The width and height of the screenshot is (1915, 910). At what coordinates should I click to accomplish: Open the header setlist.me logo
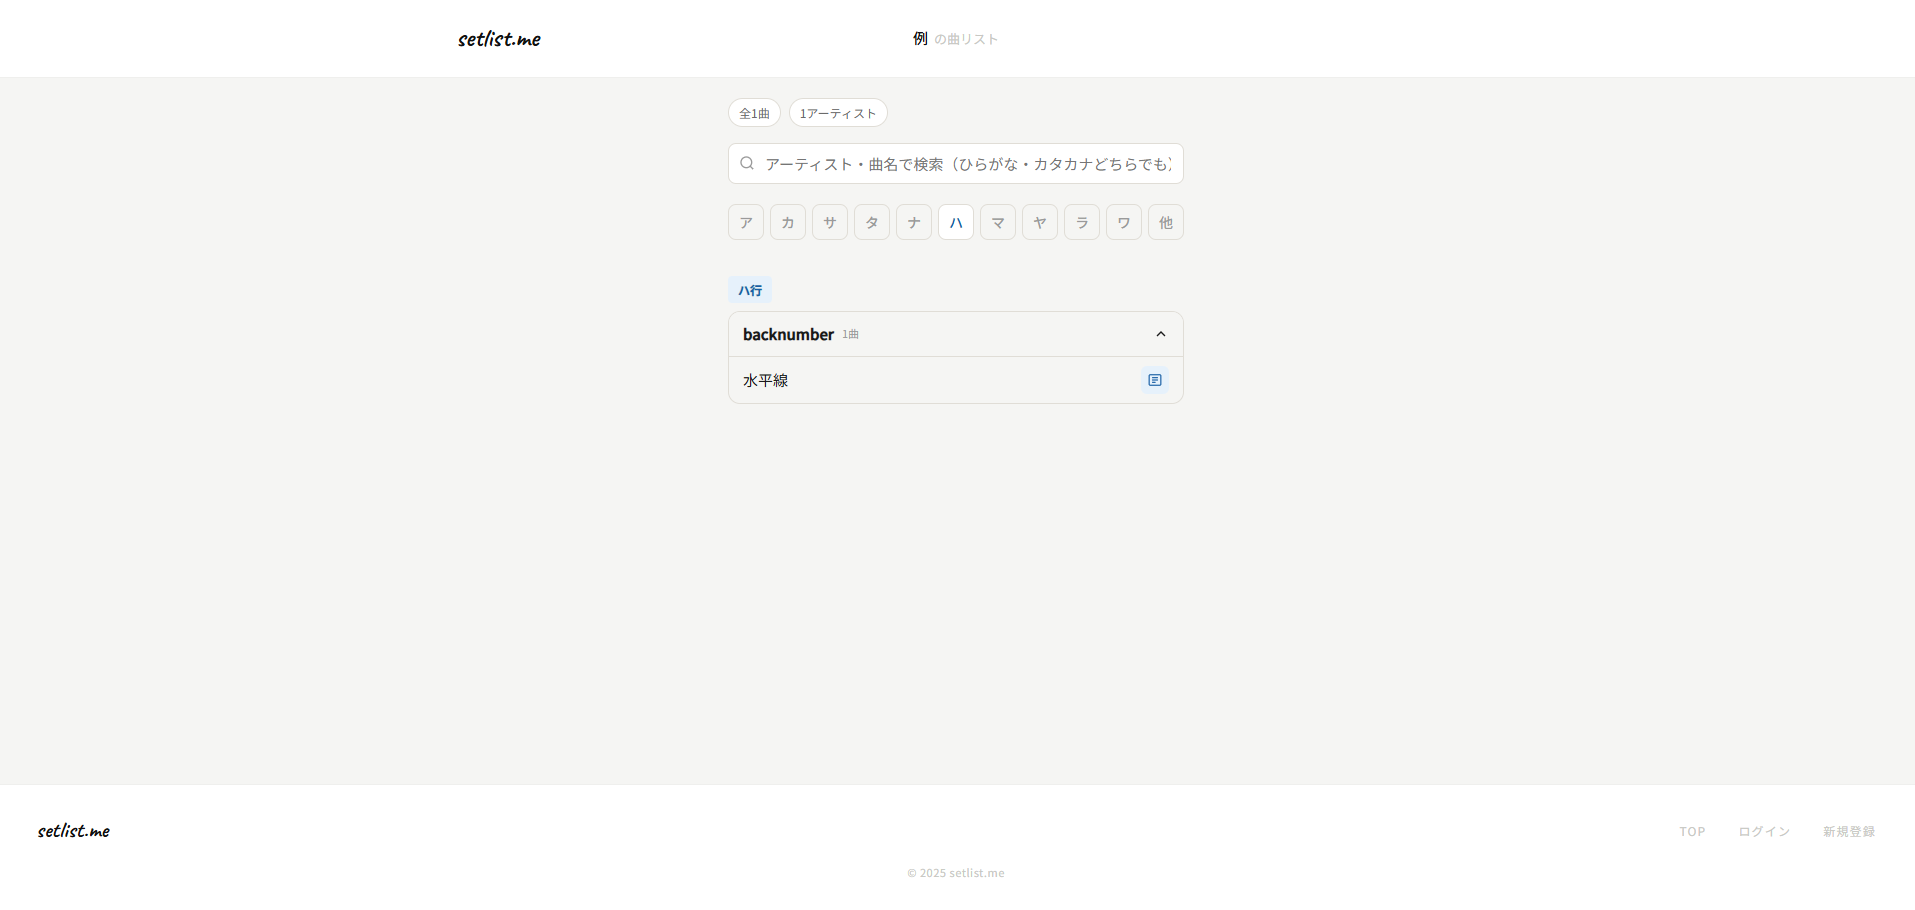(499, 39)
